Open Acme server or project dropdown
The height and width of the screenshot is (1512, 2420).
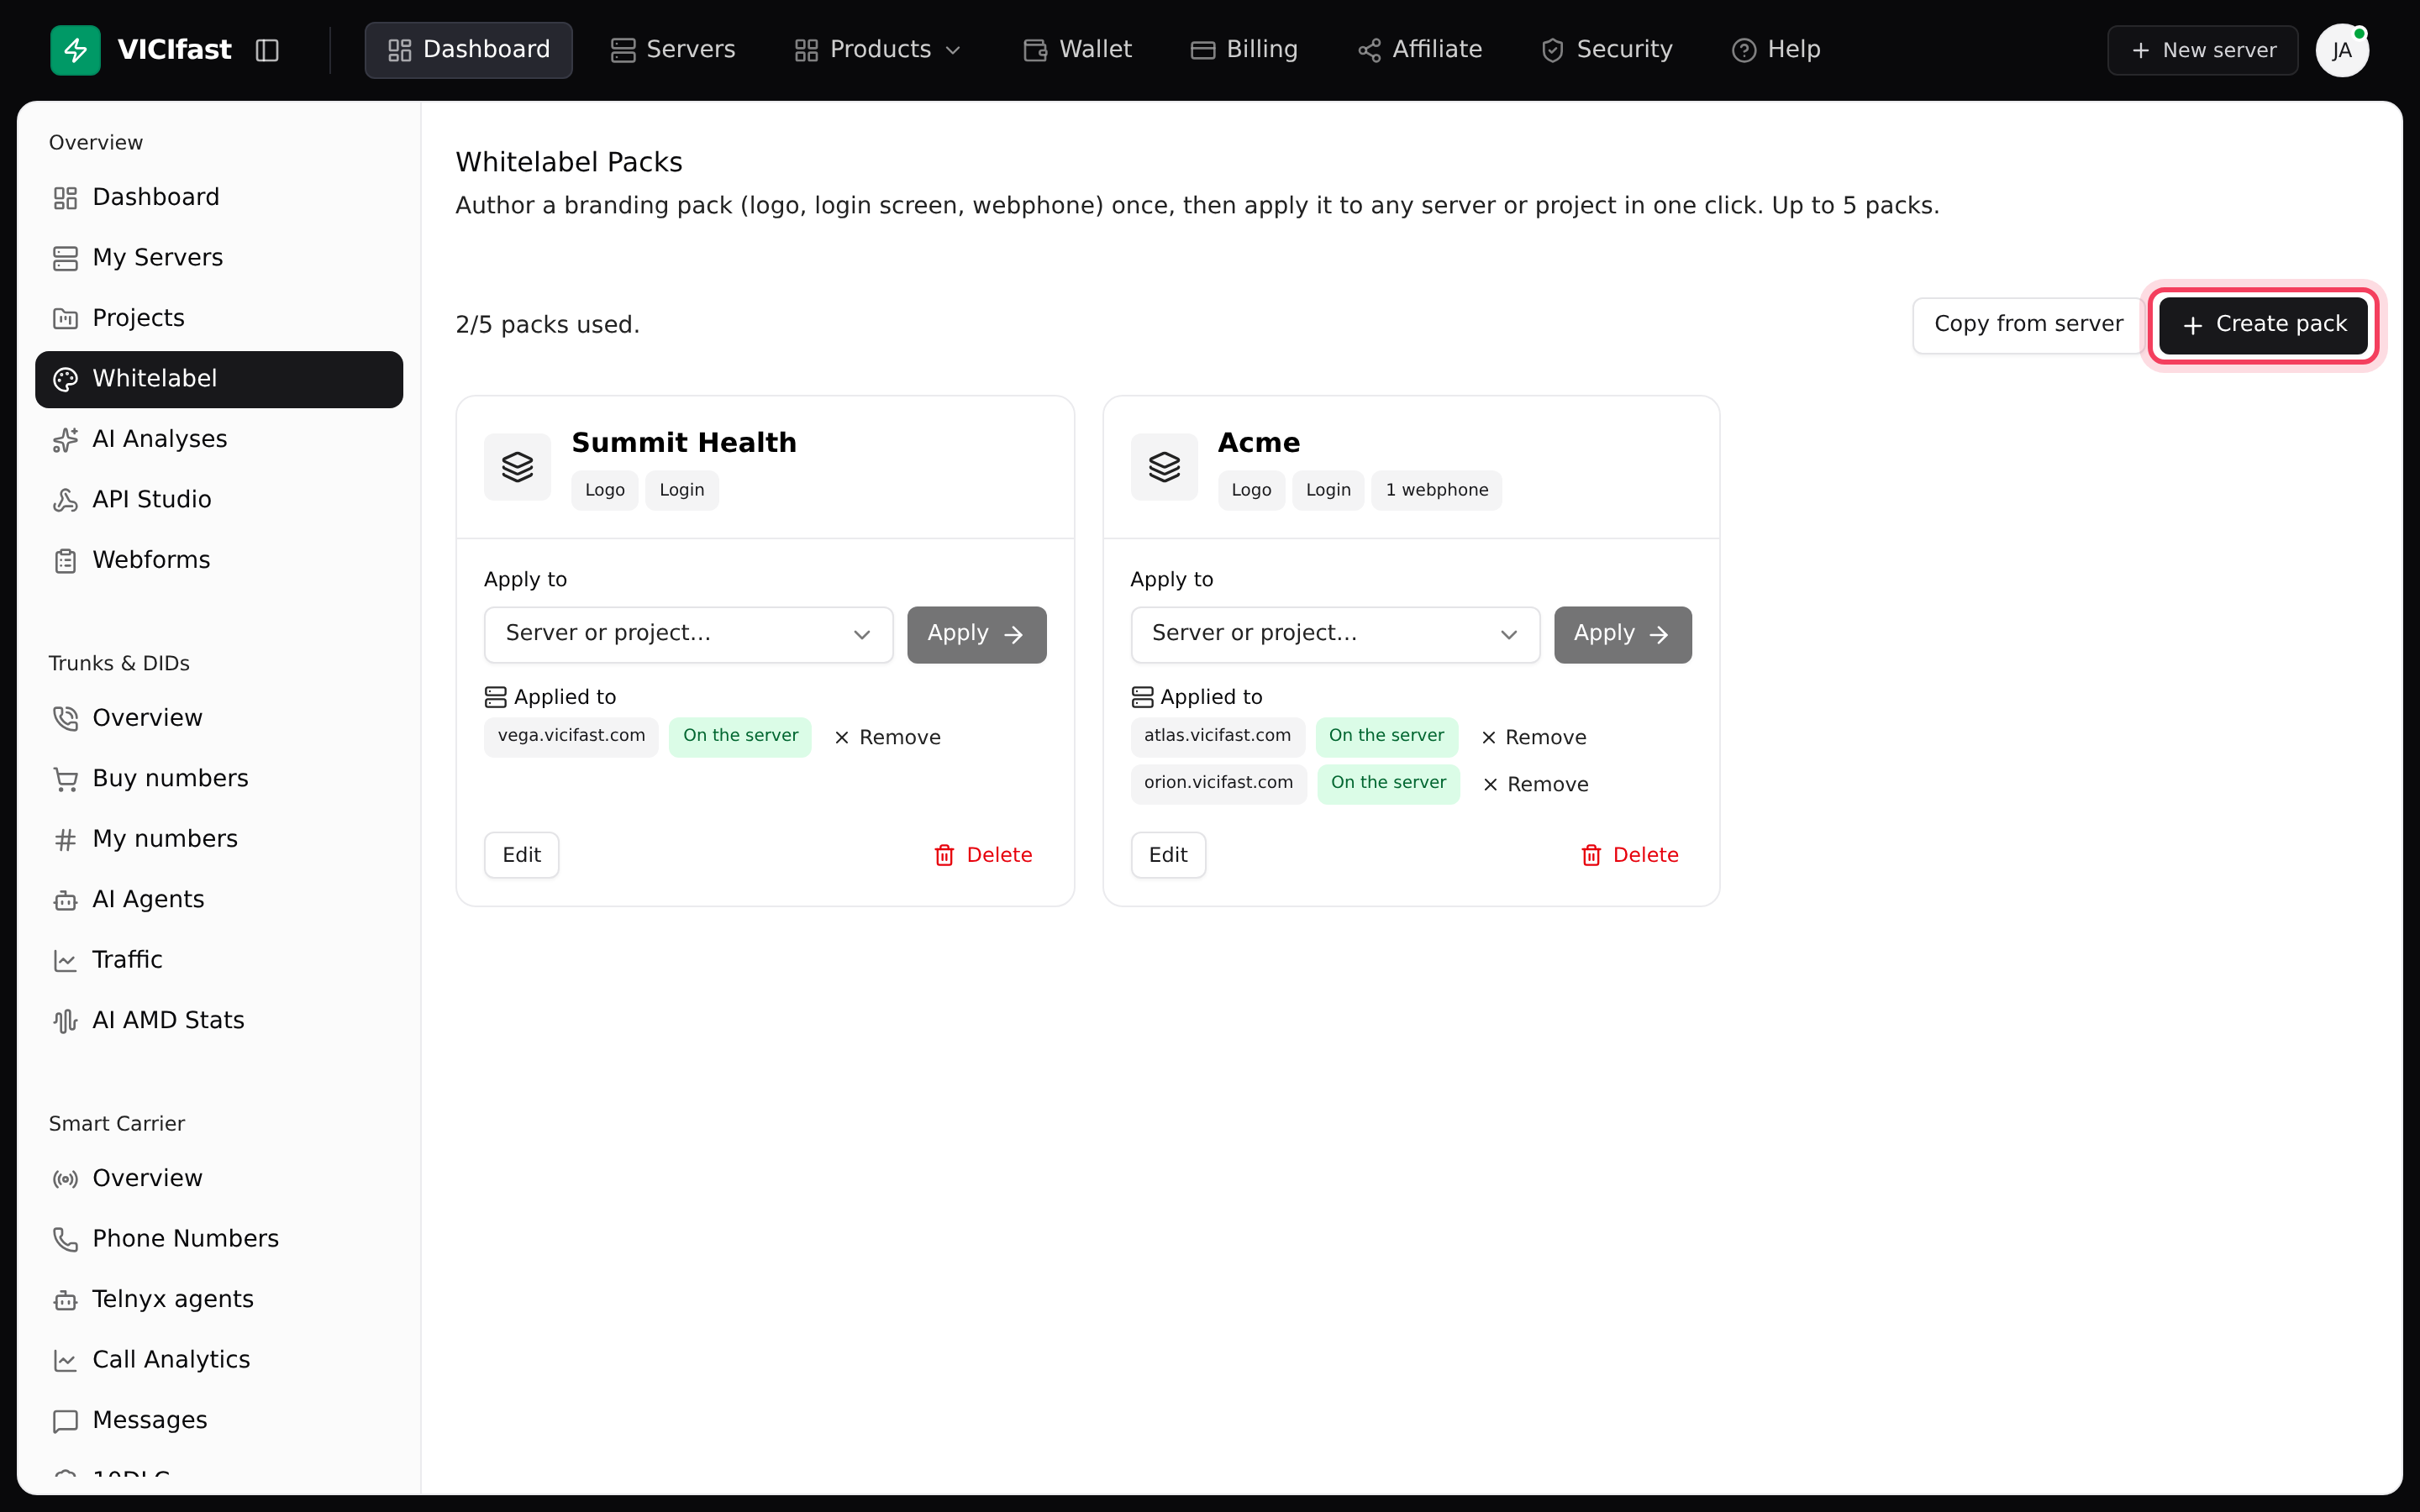tap(1335, 634)
